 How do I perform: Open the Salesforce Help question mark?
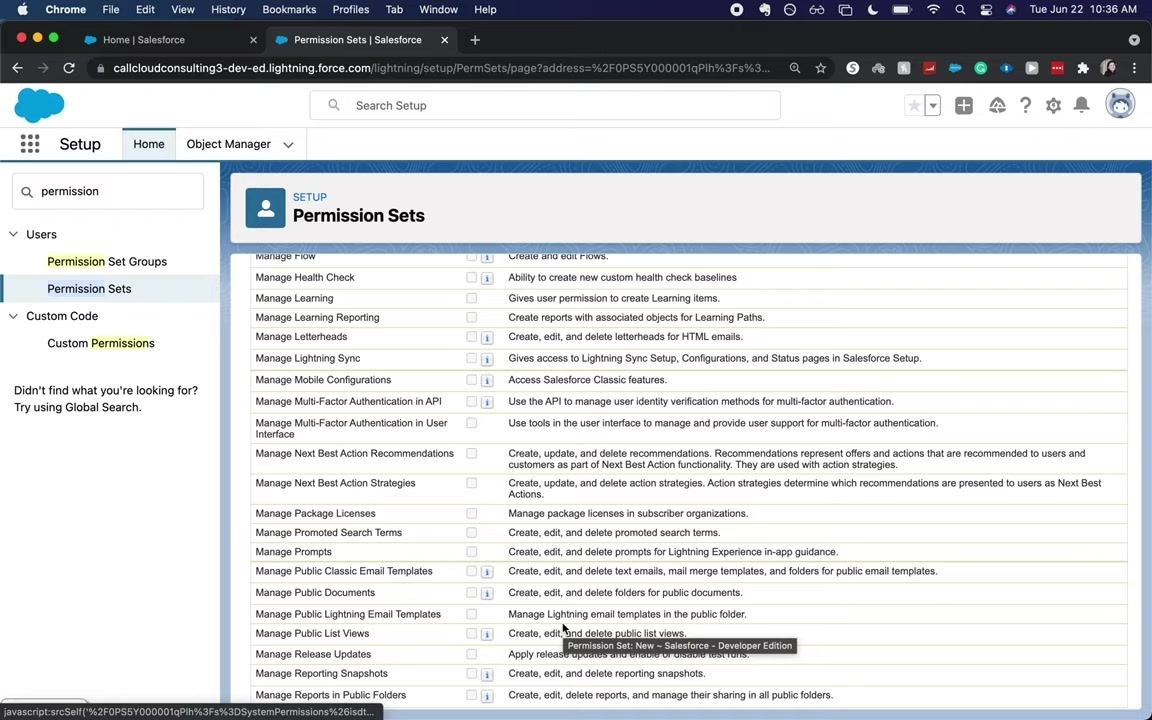pos(1025,106)
